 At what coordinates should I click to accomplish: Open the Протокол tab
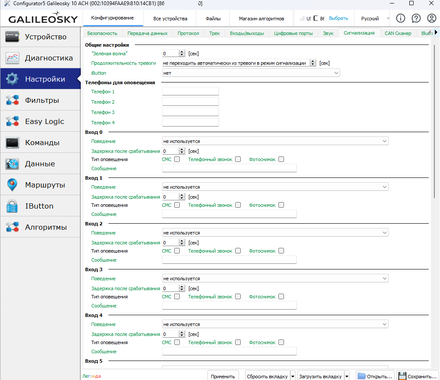[188, 33]
